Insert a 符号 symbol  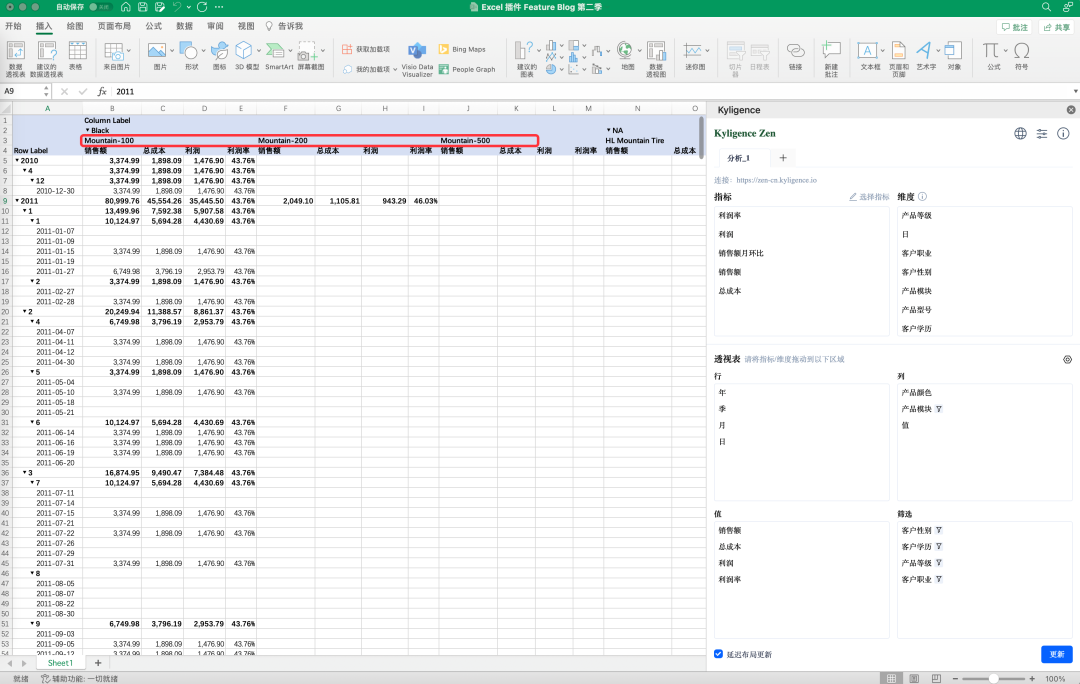[1021, 56]
